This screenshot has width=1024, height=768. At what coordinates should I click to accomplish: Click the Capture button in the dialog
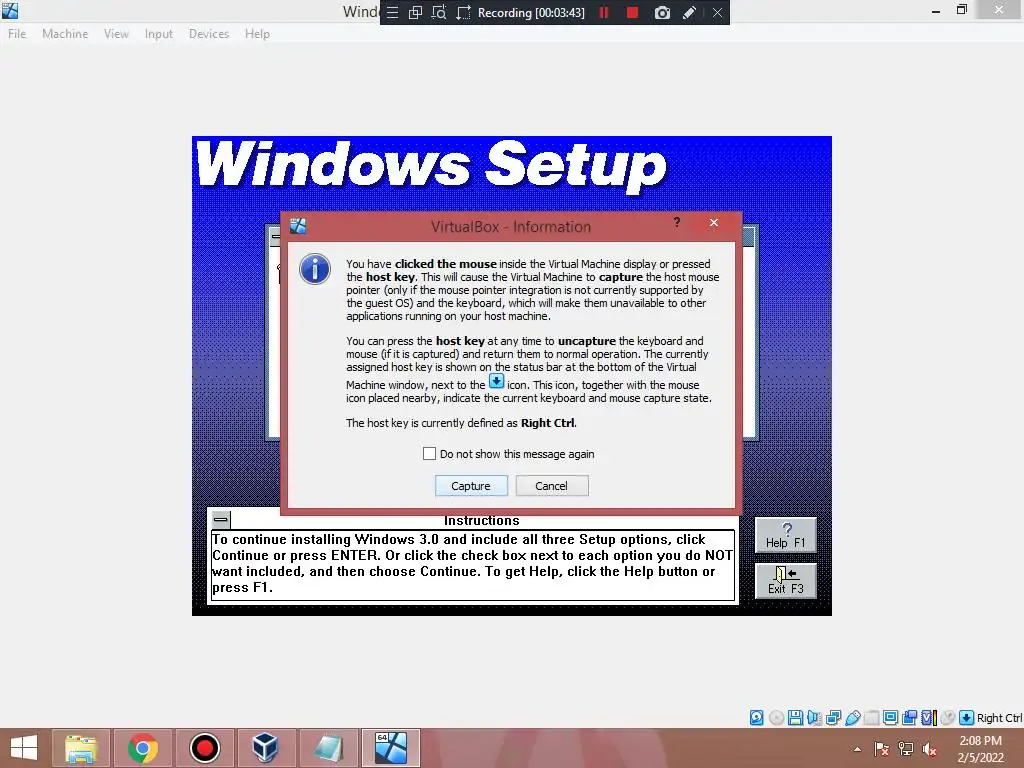pyautogui.click(x=471, y=486)
